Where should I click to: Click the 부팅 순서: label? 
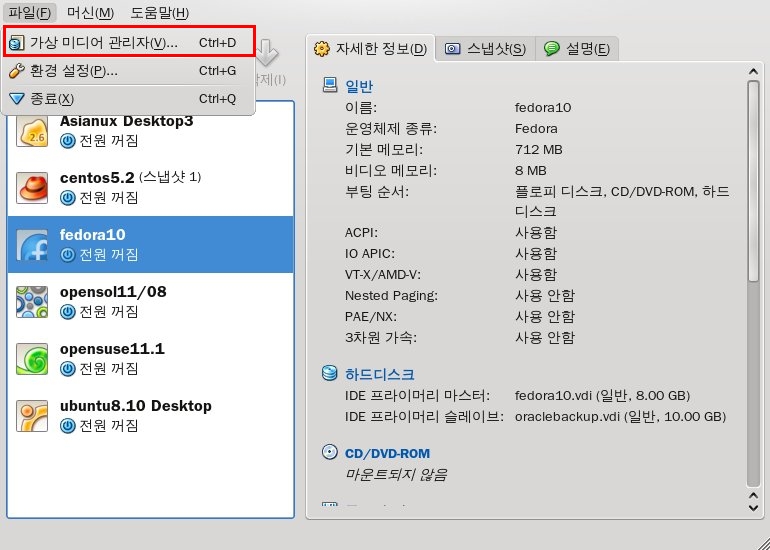pyautogui.click(x=377, y=192)
